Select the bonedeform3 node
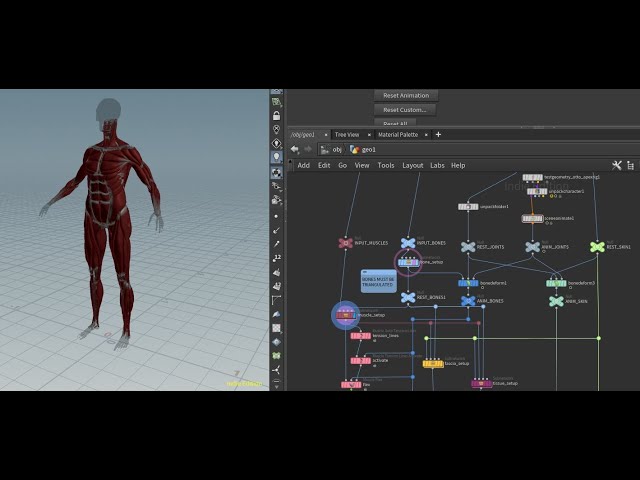The image size is (640, 480). pos(556,283)
